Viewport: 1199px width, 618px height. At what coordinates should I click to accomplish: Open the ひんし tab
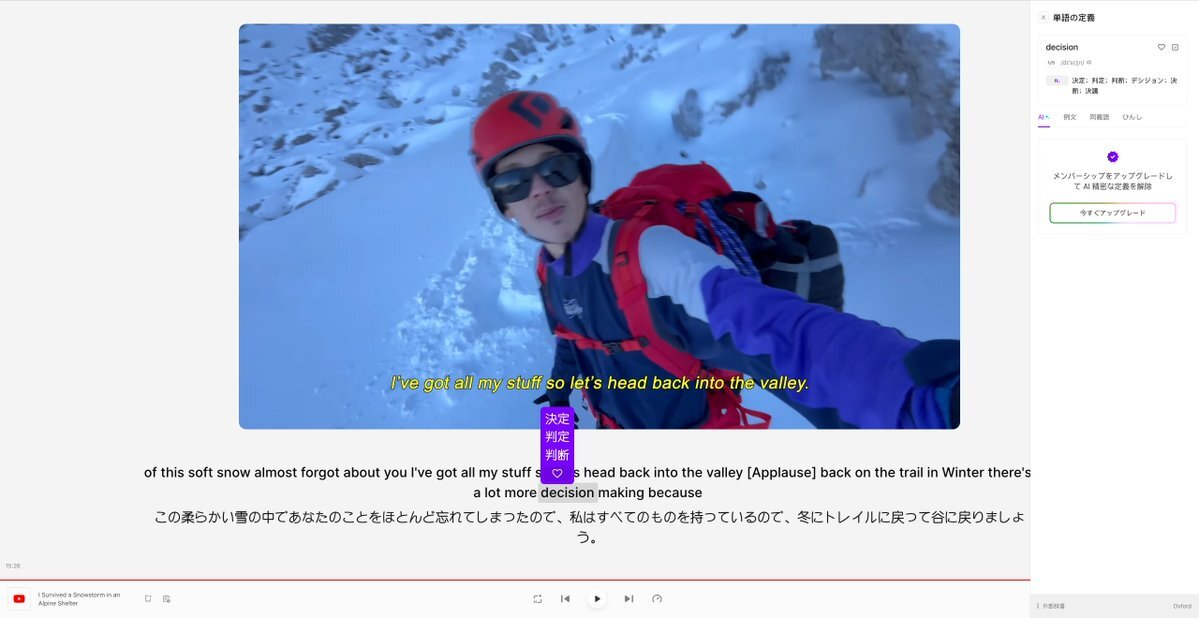click(1132, 117)
